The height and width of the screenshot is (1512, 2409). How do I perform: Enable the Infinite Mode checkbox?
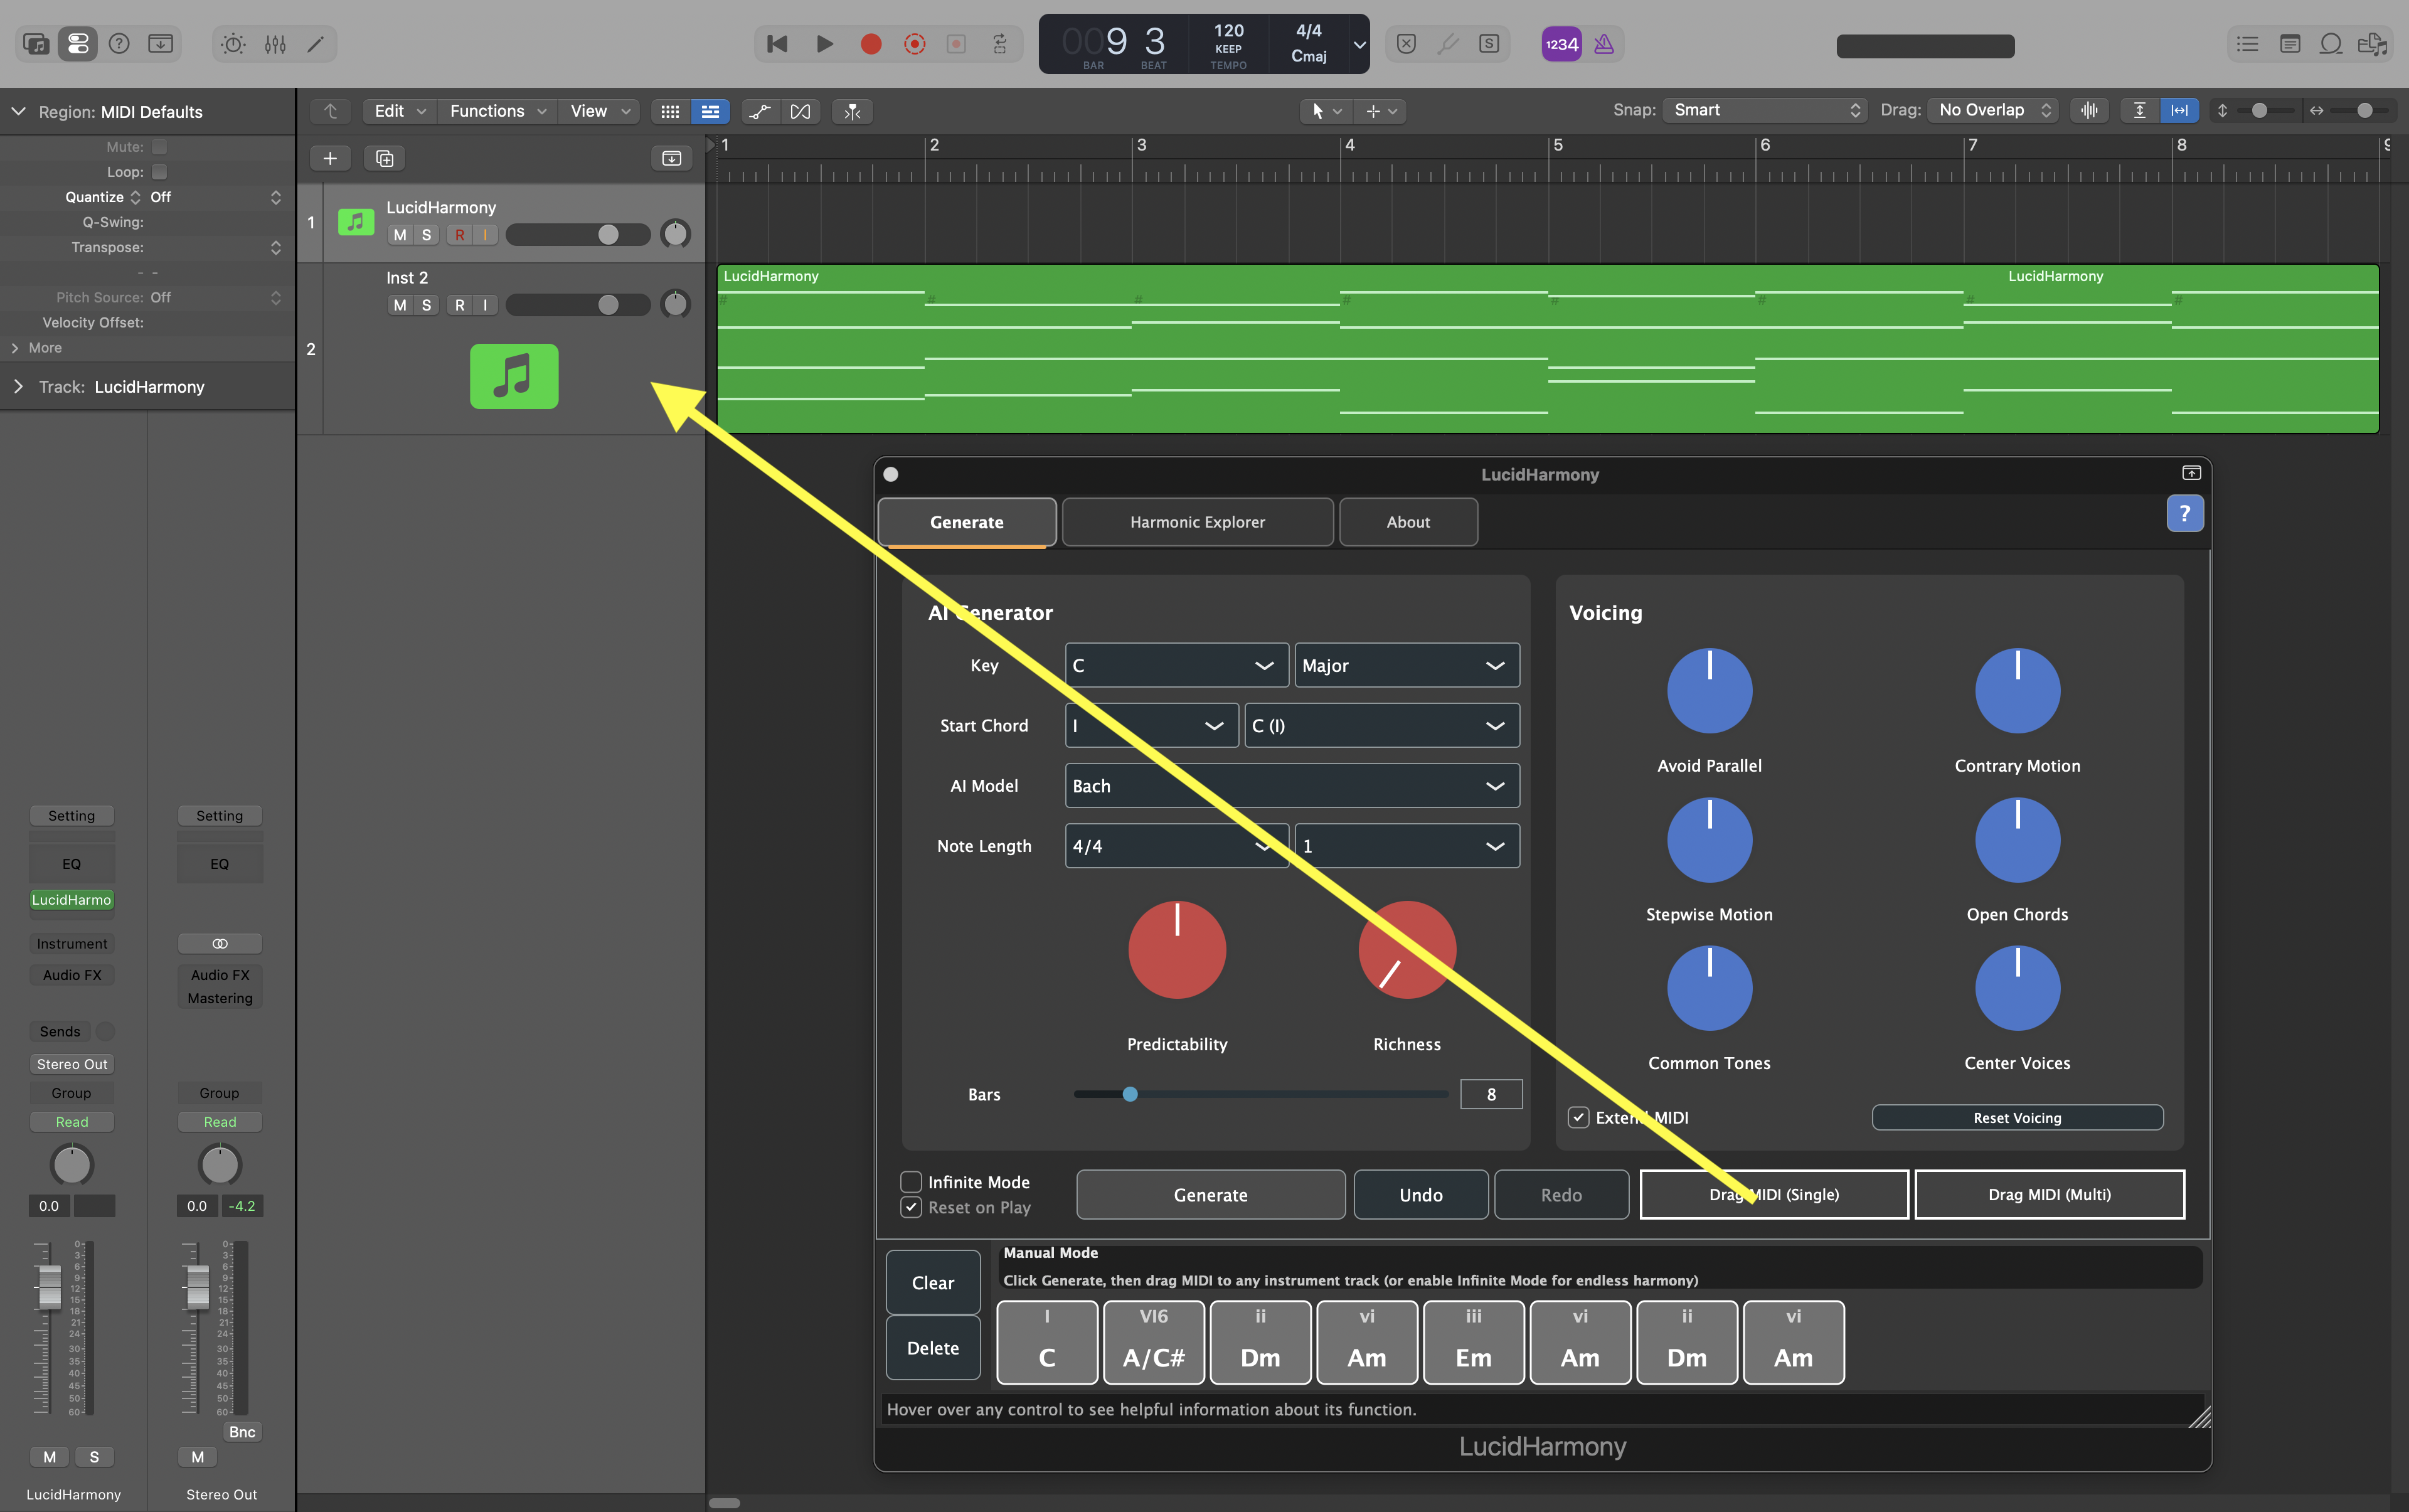911,1182
